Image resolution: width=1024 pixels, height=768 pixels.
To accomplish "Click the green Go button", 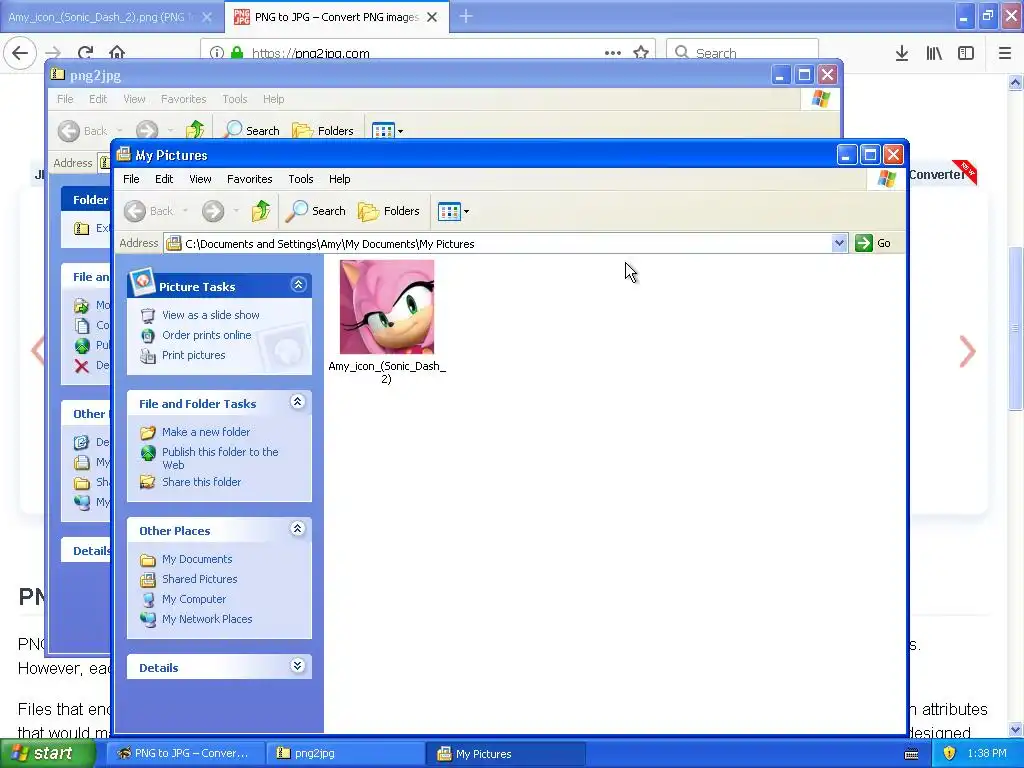I will [873, 243].
